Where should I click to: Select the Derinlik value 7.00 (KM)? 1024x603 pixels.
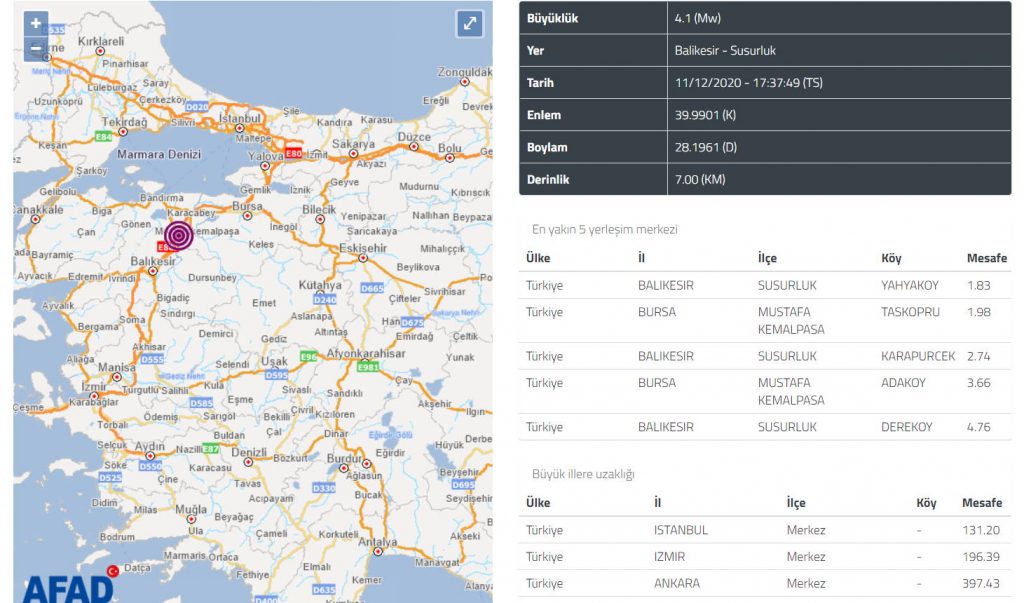click(x=699, y=179)
